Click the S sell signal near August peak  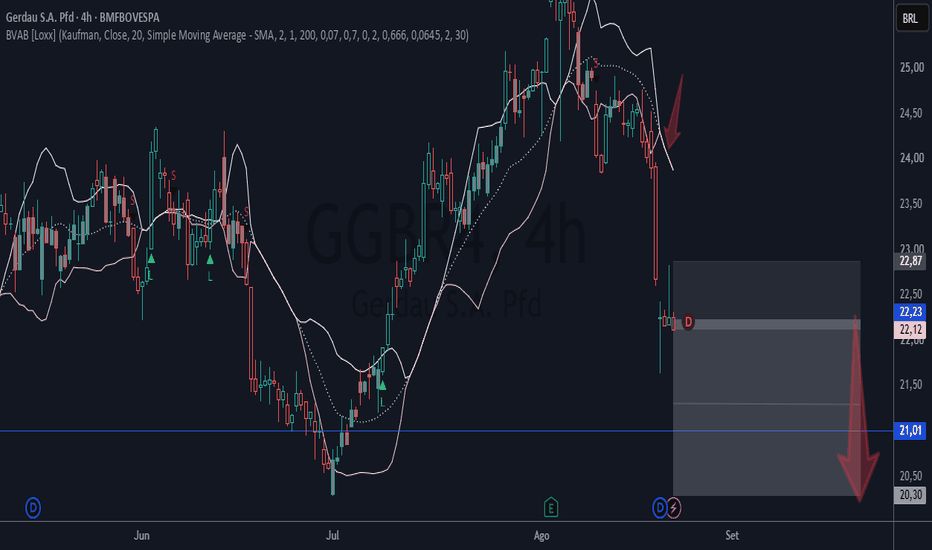pos(596,62)
